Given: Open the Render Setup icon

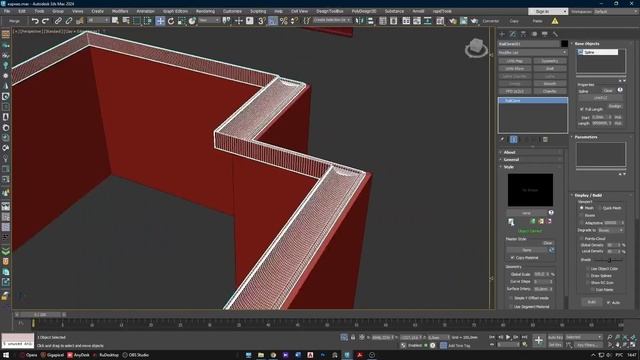Looking at the screenshot, I should (453, 21).
